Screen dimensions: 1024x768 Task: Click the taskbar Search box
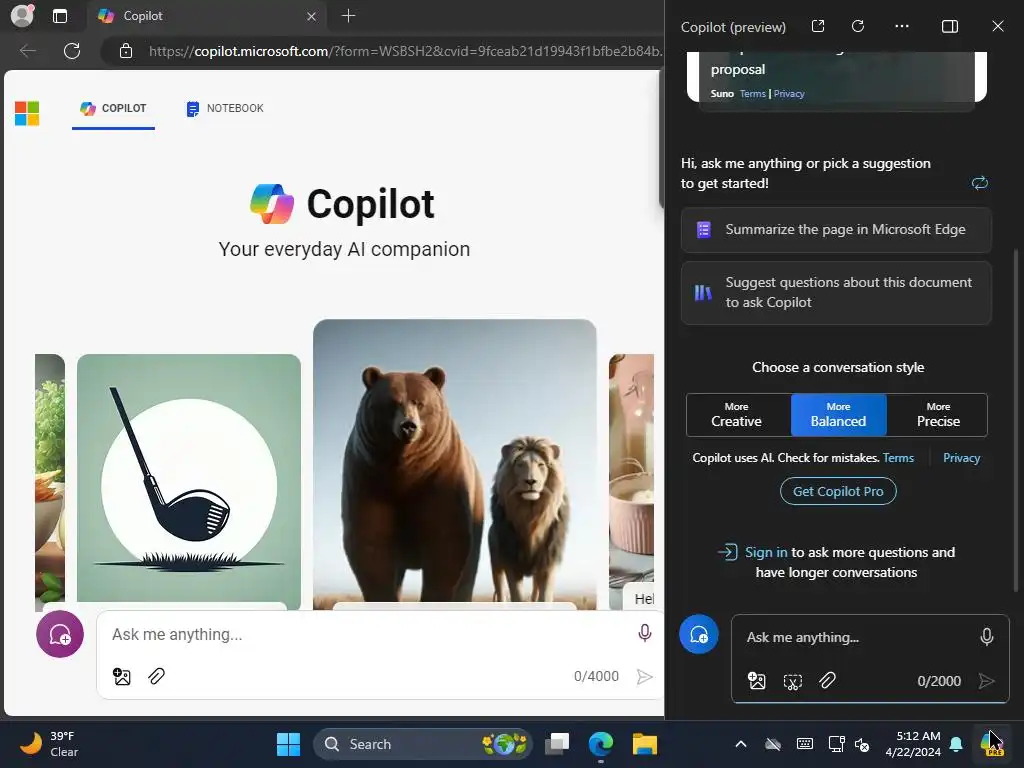[x=423, y=744]
